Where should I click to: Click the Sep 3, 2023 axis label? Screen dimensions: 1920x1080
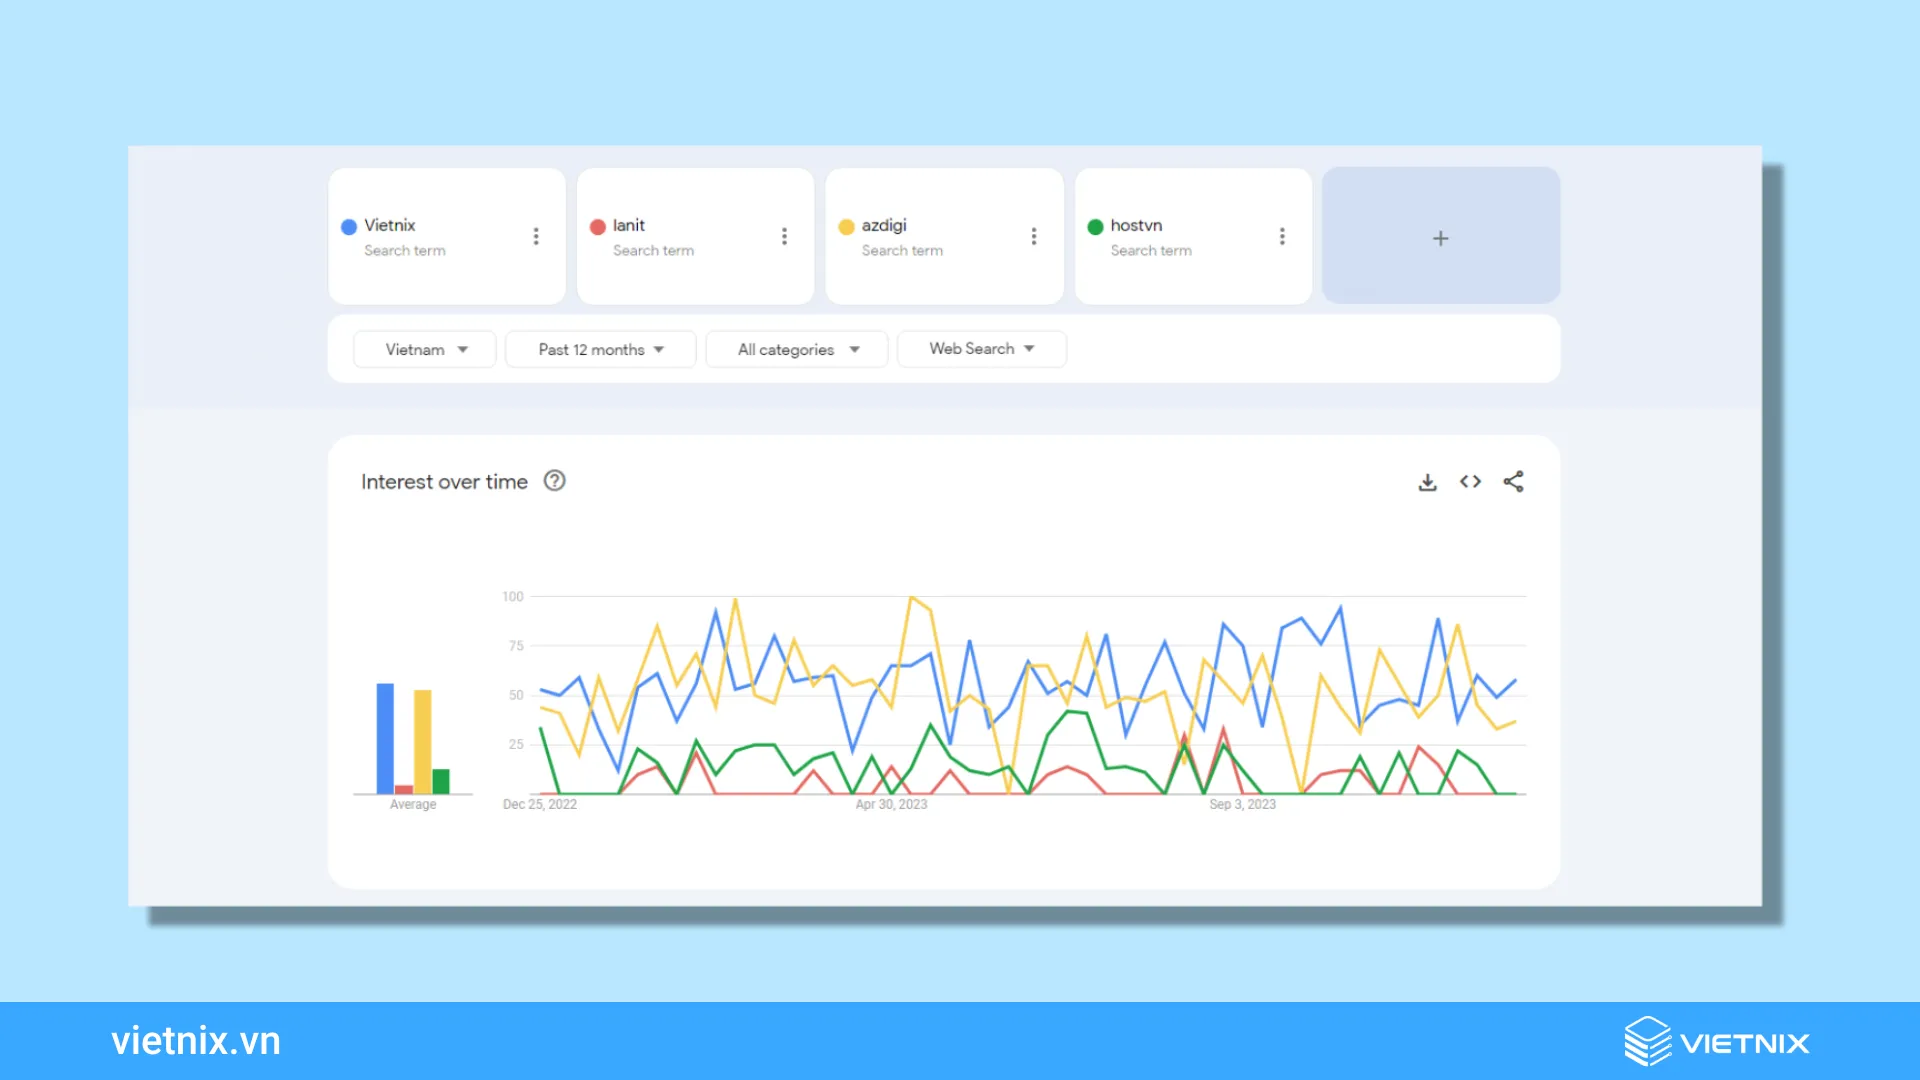(x=1242, y=804)
